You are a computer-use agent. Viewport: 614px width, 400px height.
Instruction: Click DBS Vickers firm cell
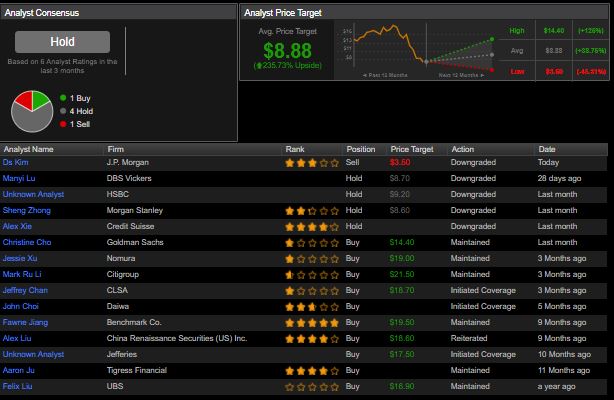pyautogui.click(x=129, y=178)
